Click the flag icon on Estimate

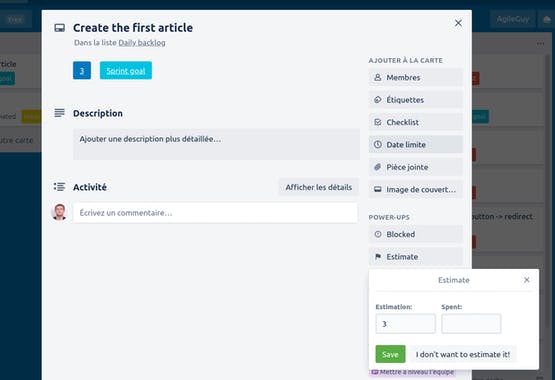click(378, 256)
